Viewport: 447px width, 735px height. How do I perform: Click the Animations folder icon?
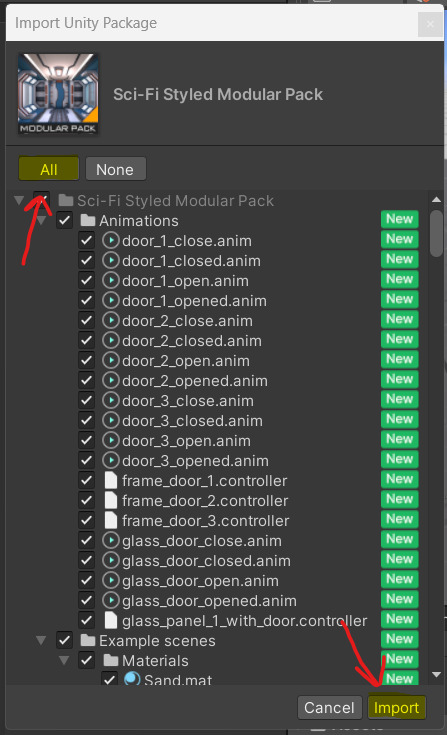coord(88,220)
